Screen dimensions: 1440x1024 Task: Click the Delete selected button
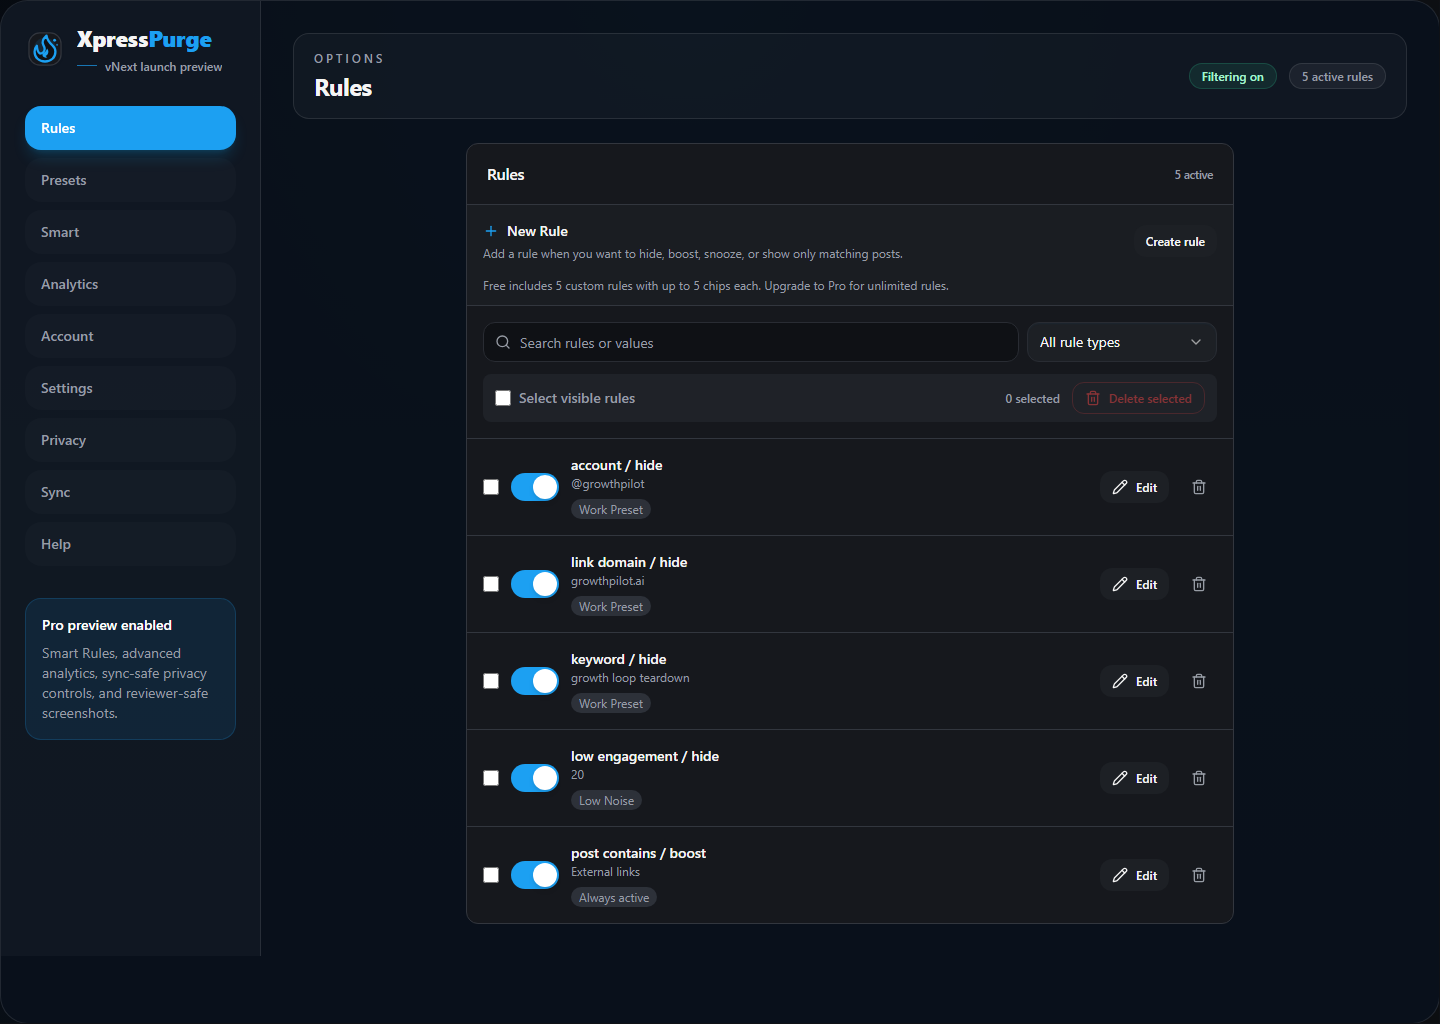[x=1139, y=398]
